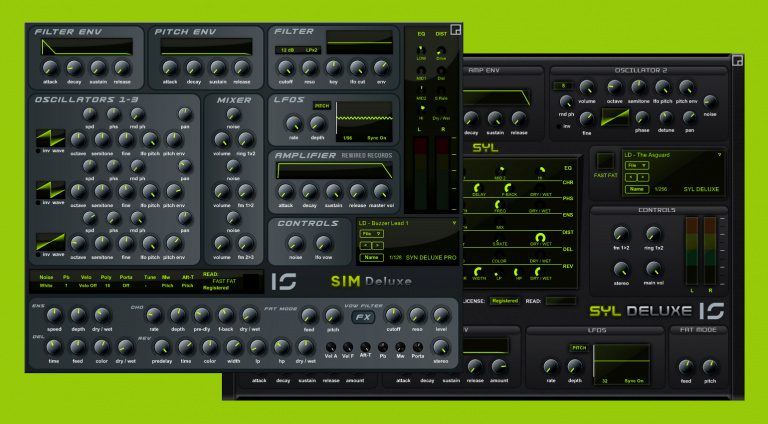The width and height of the screenshot is (768, 424).
Task: Toggle Sync On in SIM LFOs display
Action: [x=377, y=138]
